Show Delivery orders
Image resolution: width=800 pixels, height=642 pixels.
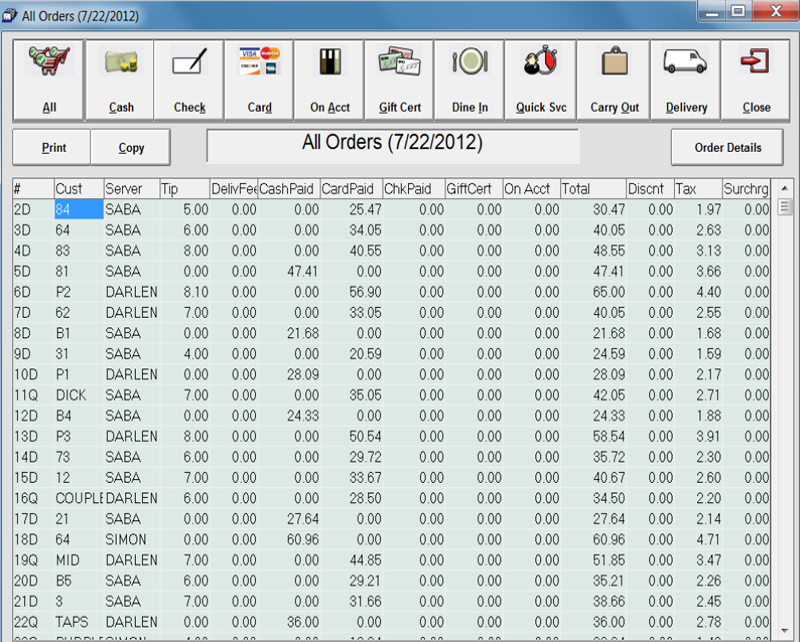[686, 80]
